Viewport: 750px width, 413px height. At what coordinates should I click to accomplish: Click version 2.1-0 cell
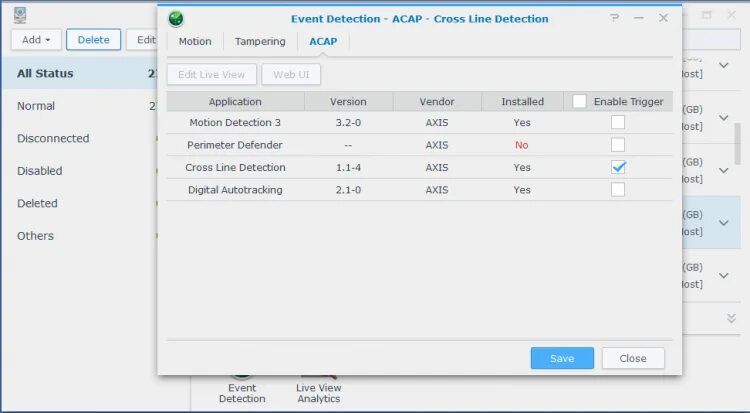point(348,190)
